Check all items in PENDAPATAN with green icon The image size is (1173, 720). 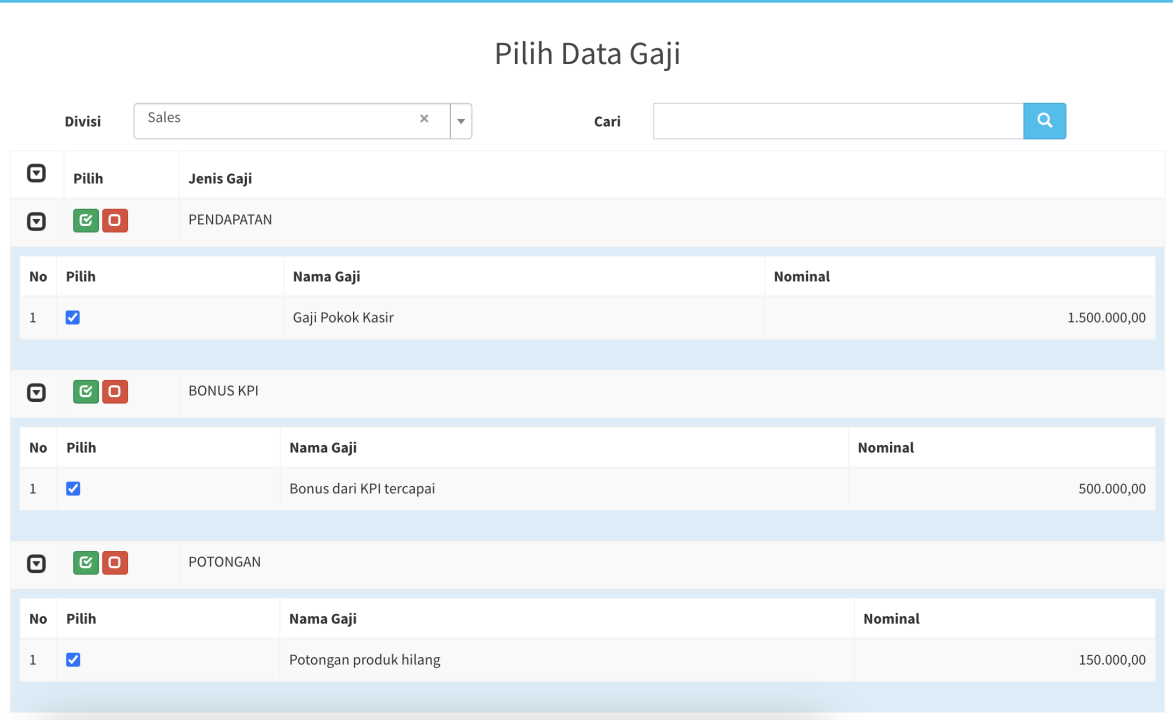pyautogui.click(x=86, y=220)
